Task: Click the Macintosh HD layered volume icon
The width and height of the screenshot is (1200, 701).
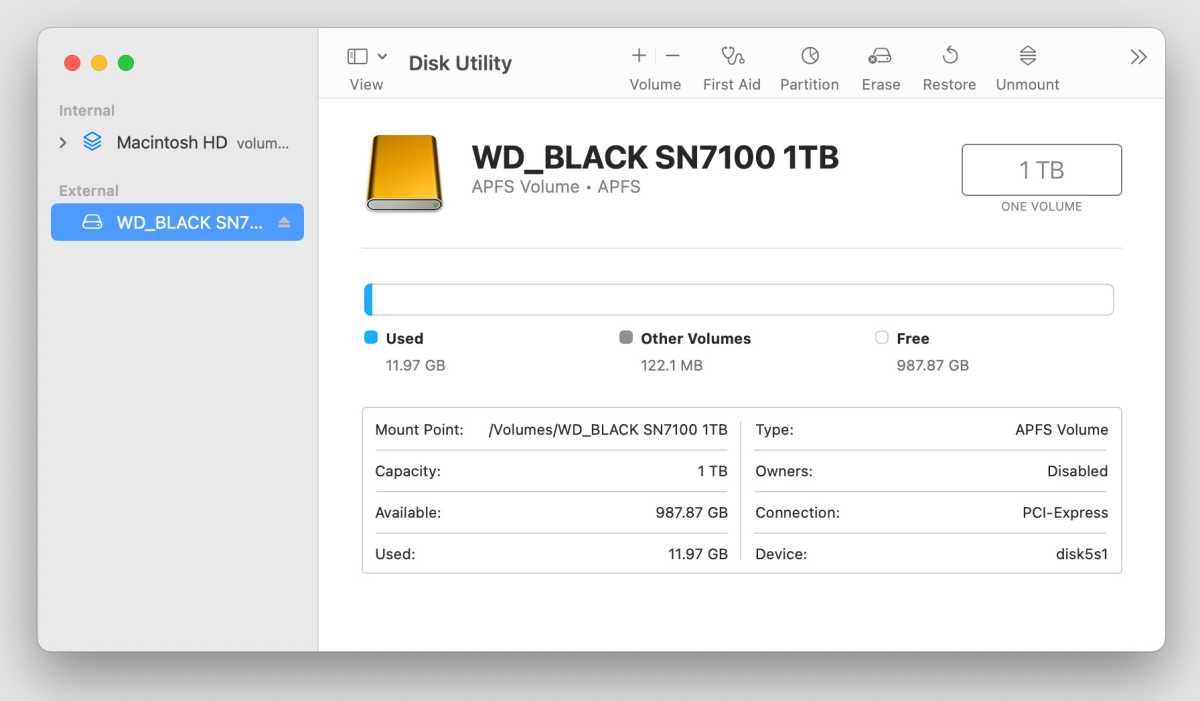Action: [x=92, y=142]
